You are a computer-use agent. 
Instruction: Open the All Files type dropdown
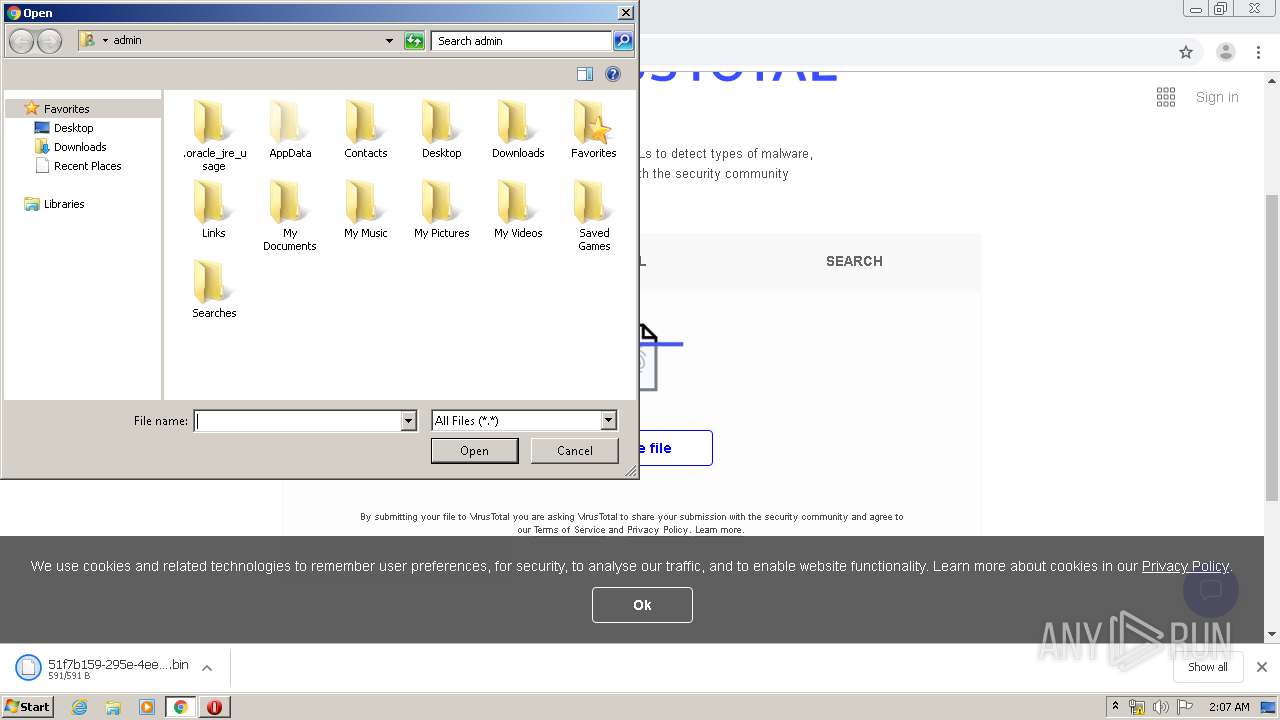608,421
